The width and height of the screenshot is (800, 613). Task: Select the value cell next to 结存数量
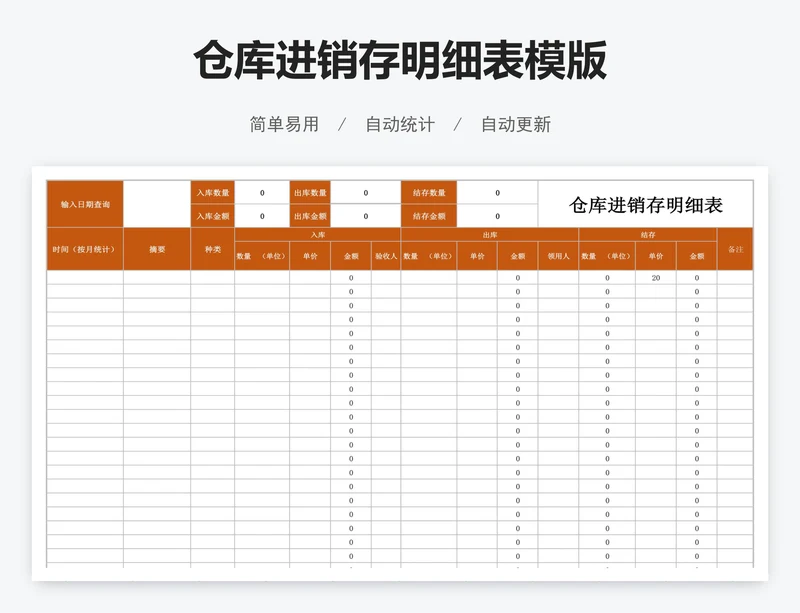[x=497, y=192]
